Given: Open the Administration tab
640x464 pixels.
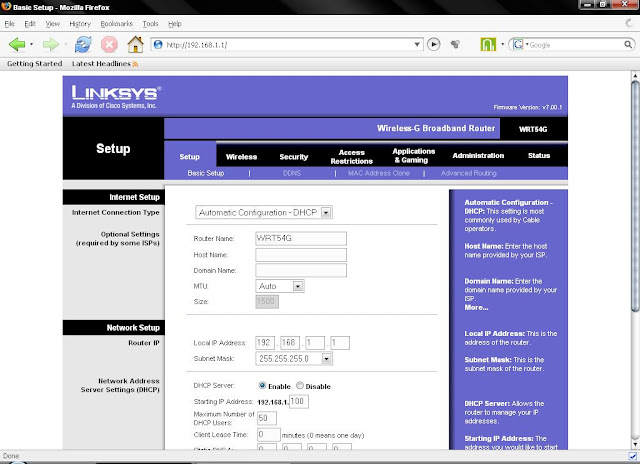Looking at the screenshot, I should click(x=477, y=156).
